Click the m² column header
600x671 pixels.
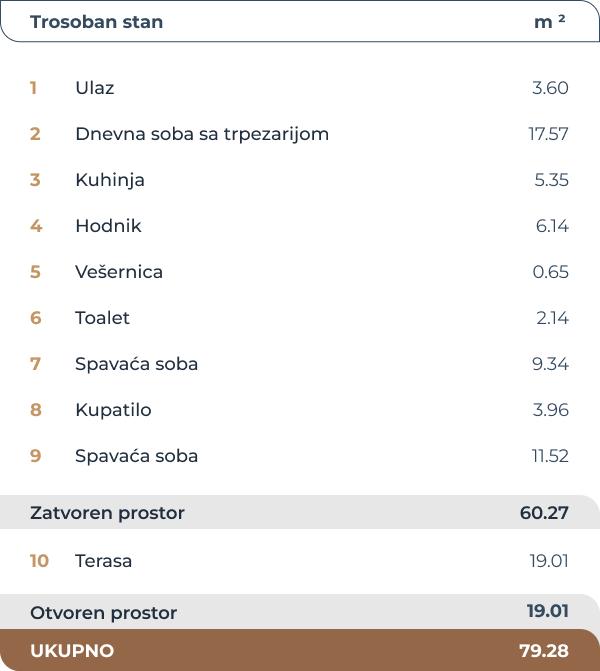(x=550, y=21)
